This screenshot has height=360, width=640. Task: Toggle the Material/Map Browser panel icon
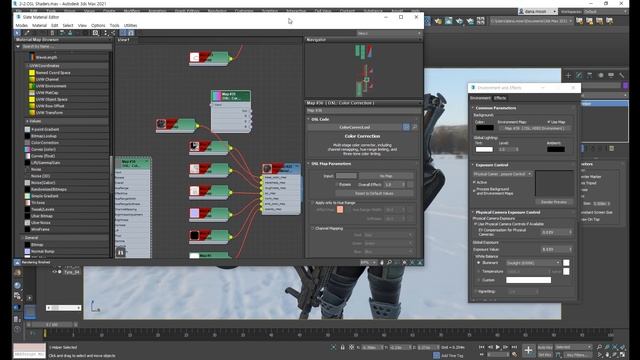pos(123,33)
